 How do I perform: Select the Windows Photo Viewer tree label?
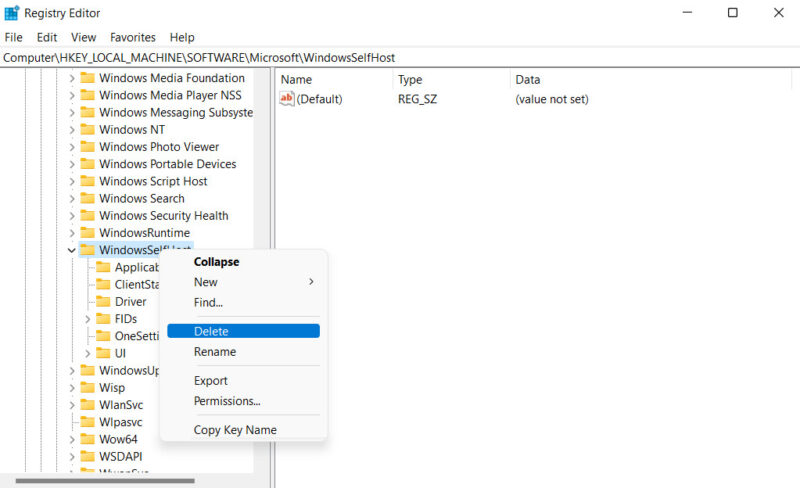pyautogui.click(x=159, y=147)
